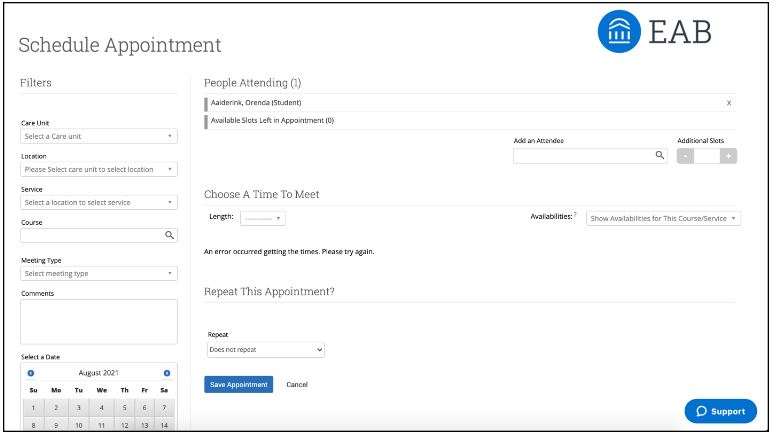Click the EAB logo icon
This screenshot has width=774, height=436.
coord(618,34)
